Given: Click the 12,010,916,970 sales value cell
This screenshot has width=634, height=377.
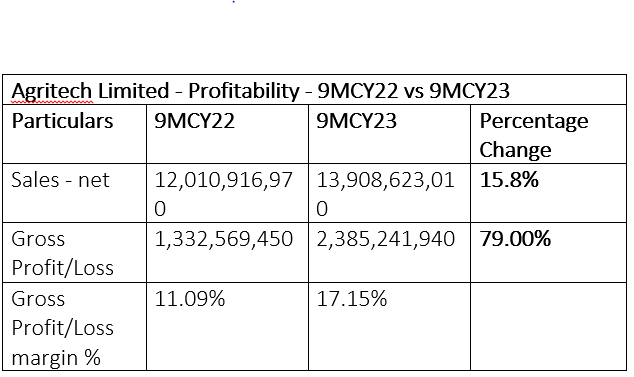Looking at the screenshot, I should click(227, 193).
